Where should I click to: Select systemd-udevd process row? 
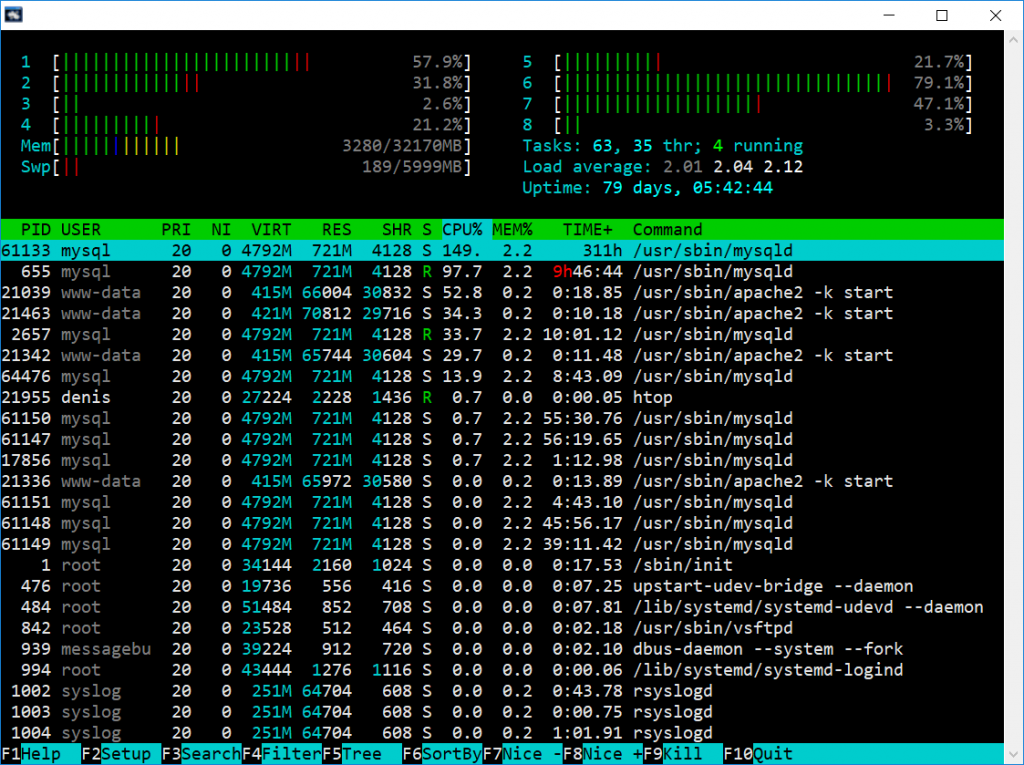point(502,607)
